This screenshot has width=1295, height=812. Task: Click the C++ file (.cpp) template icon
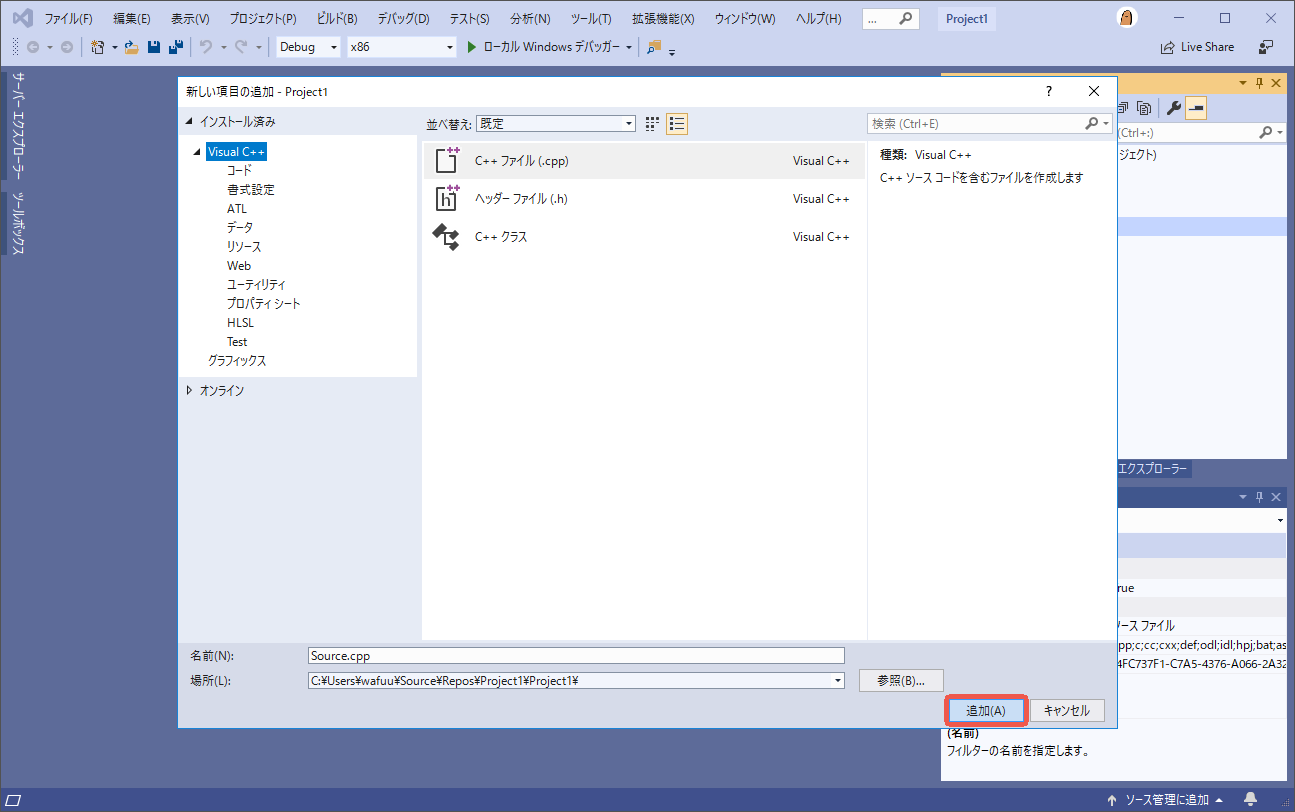point(447,161)
